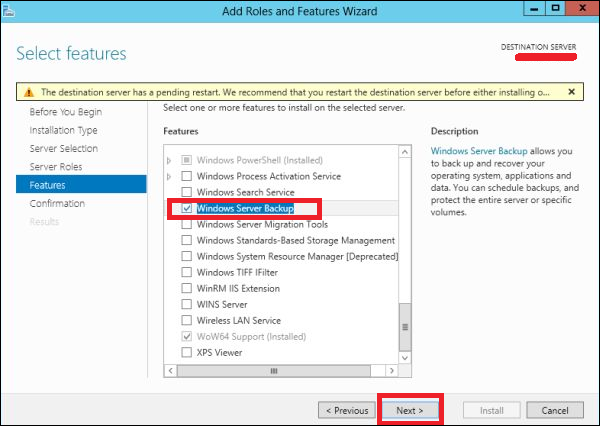600x426 pixels.
Task: Click the yellow warning triangle icon
Action: (x=29, y=92)
